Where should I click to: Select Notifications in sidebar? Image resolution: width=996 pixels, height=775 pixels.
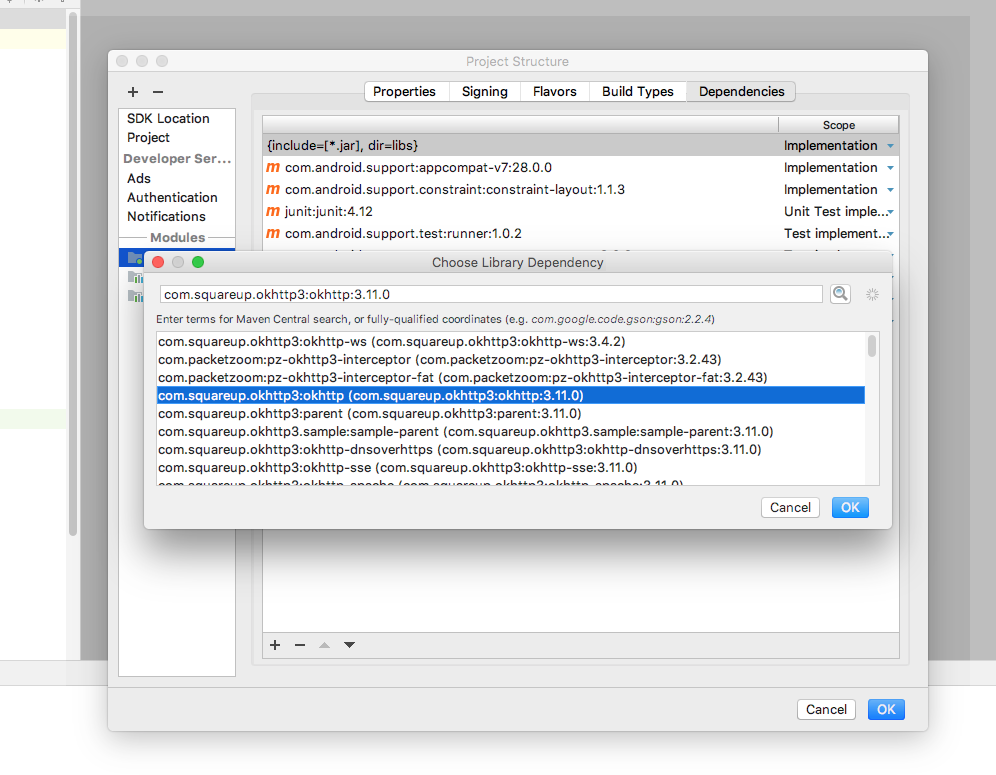[166, 217]
